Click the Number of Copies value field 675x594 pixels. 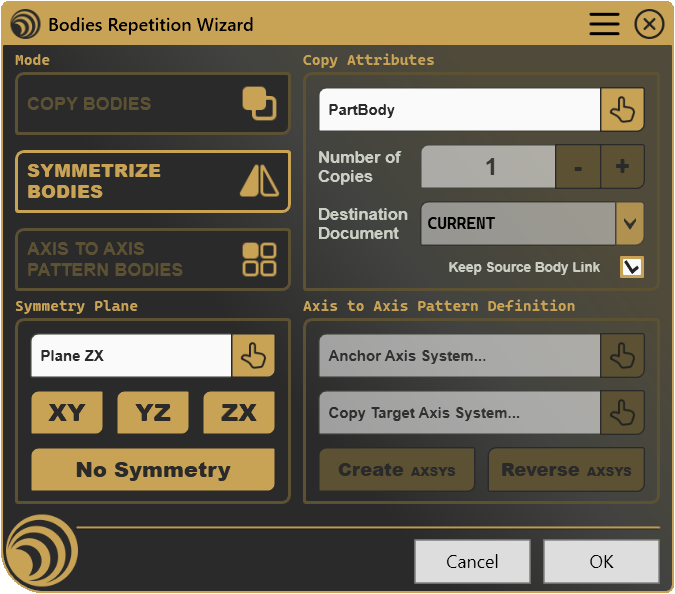488,167
